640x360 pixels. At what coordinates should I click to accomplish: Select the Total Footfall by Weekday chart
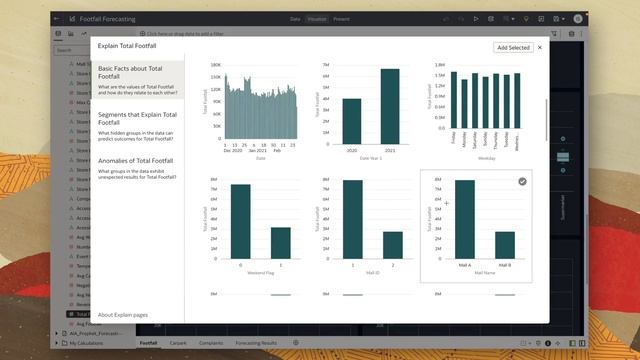(476, 111)
